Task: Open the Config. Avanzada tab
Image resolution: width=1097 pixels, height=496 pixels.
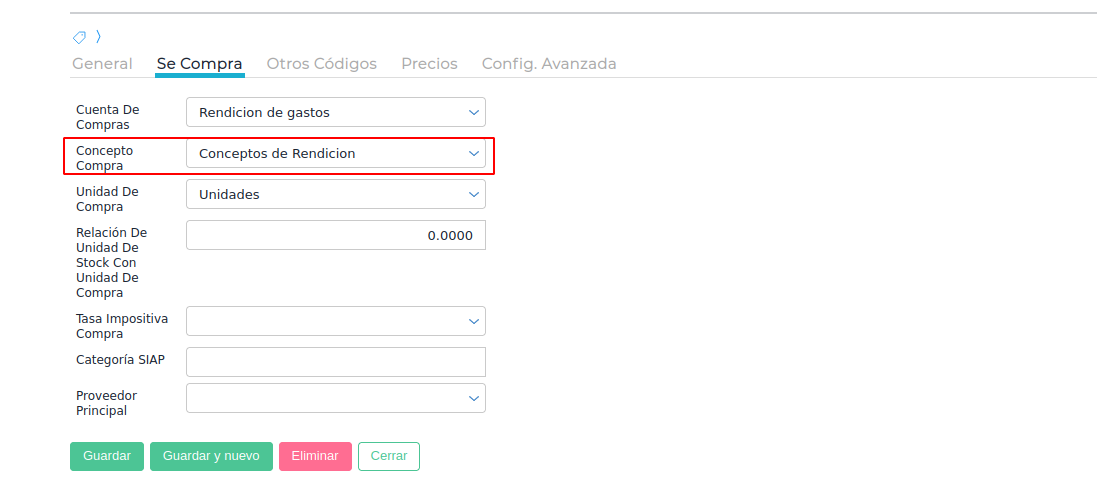Action: tap(549, 64)
